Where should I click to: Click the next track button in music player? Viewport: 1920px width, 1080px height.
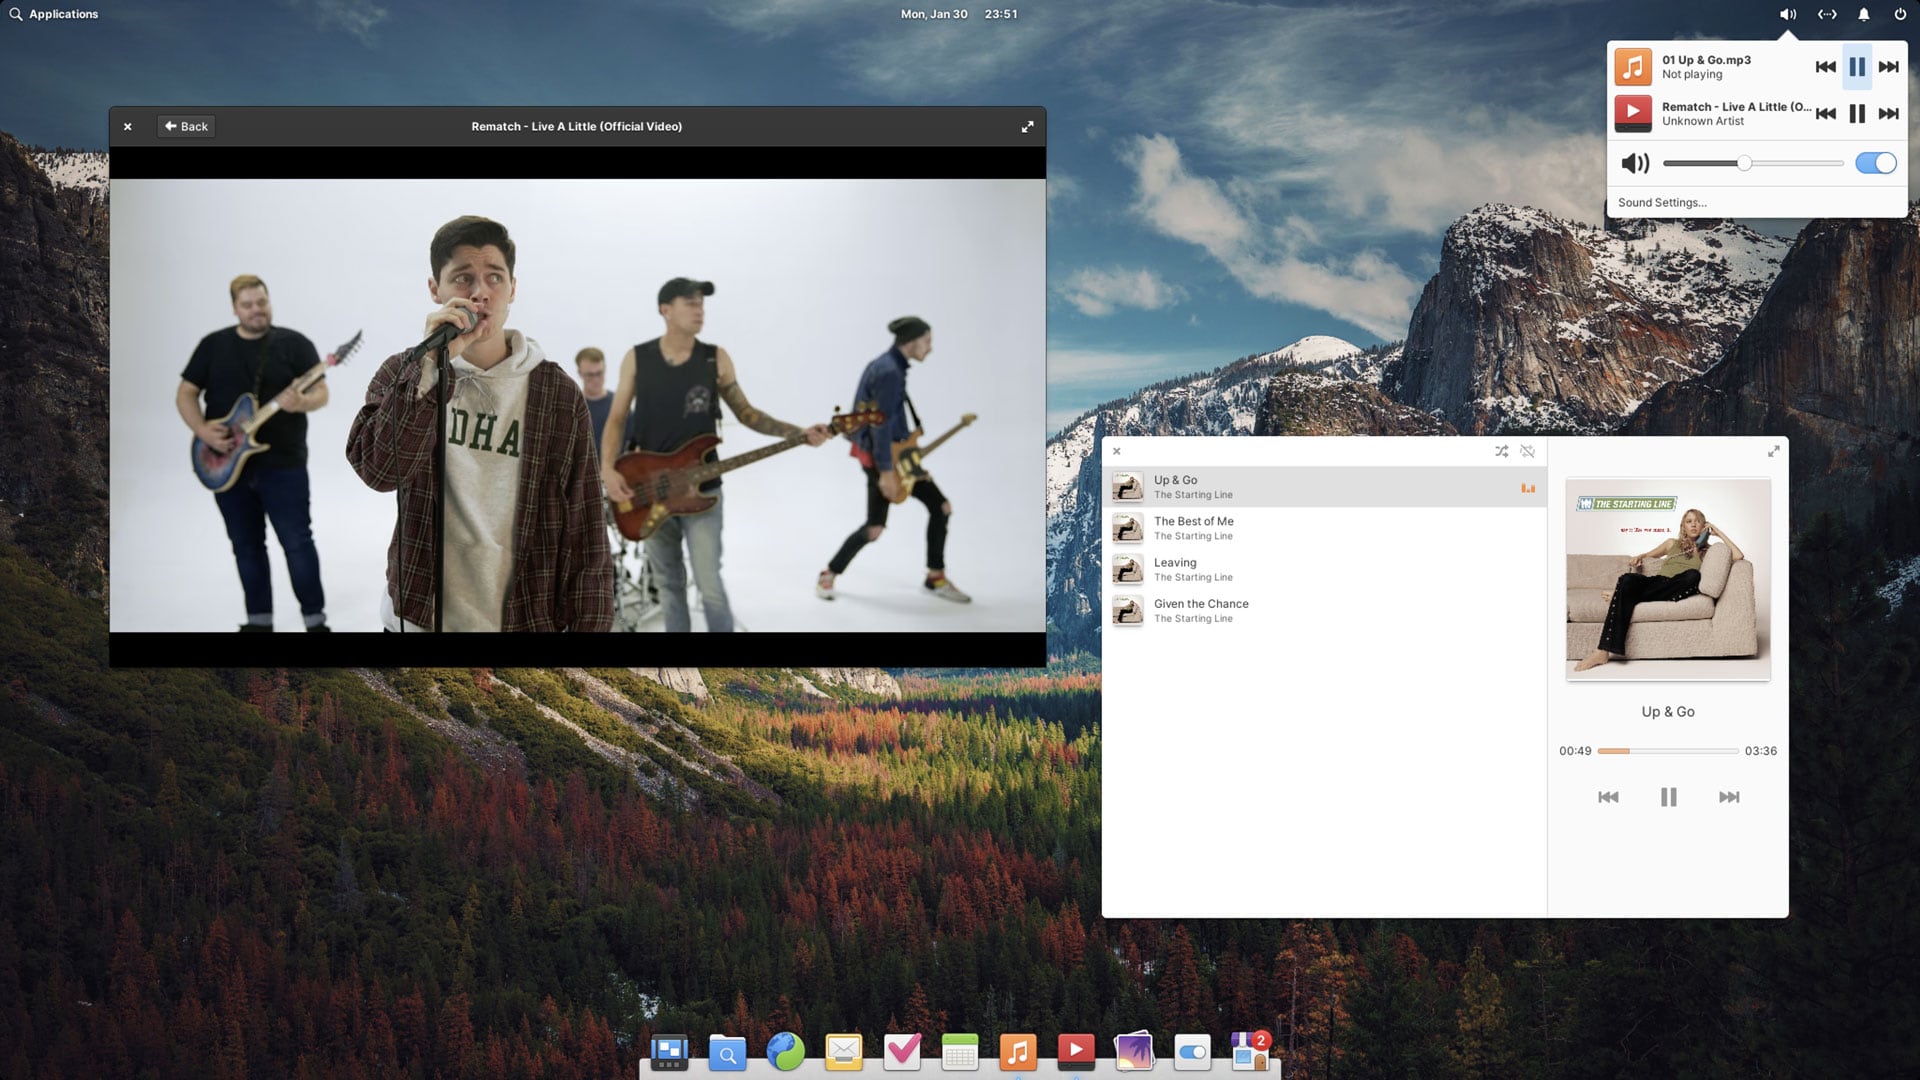pos(1729,796)
